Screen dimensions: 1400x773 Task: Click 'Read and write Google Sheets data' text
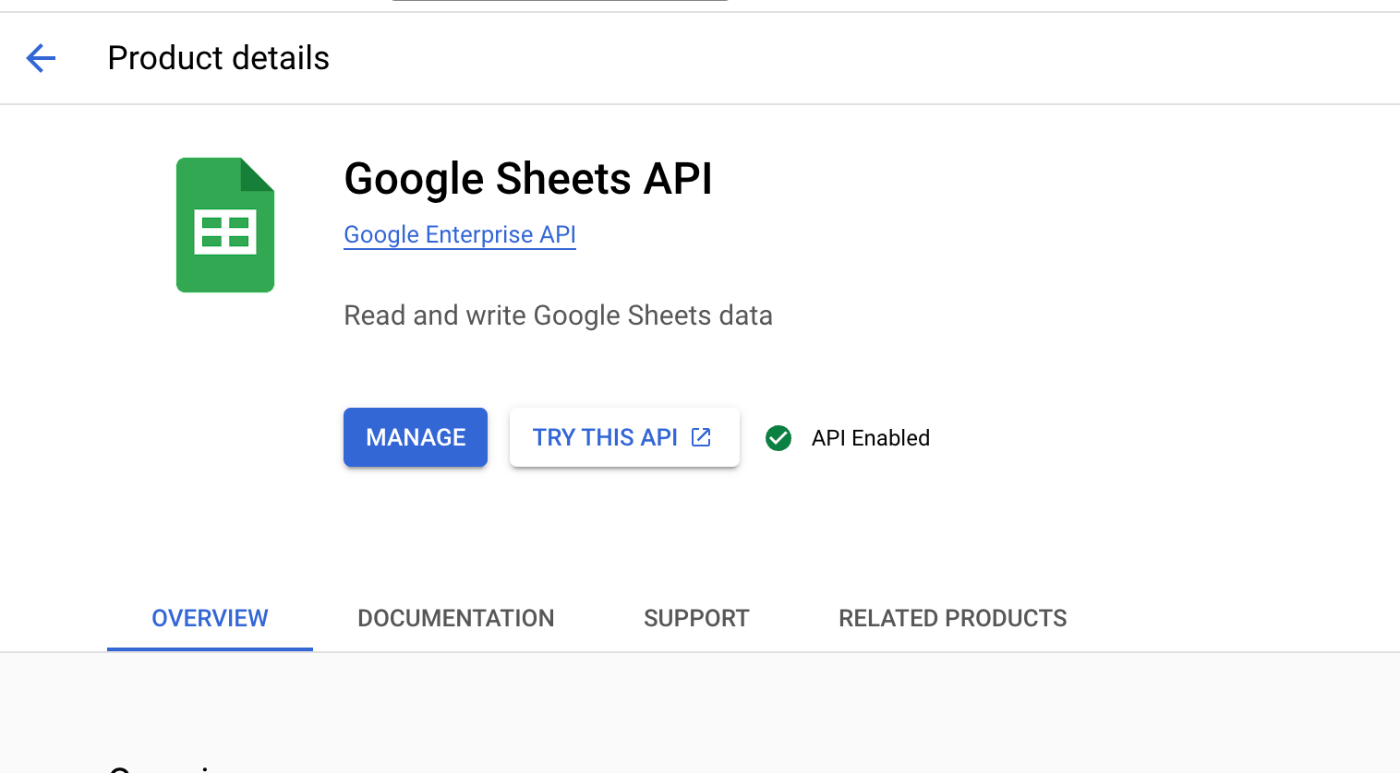click(x=558, y=316)
